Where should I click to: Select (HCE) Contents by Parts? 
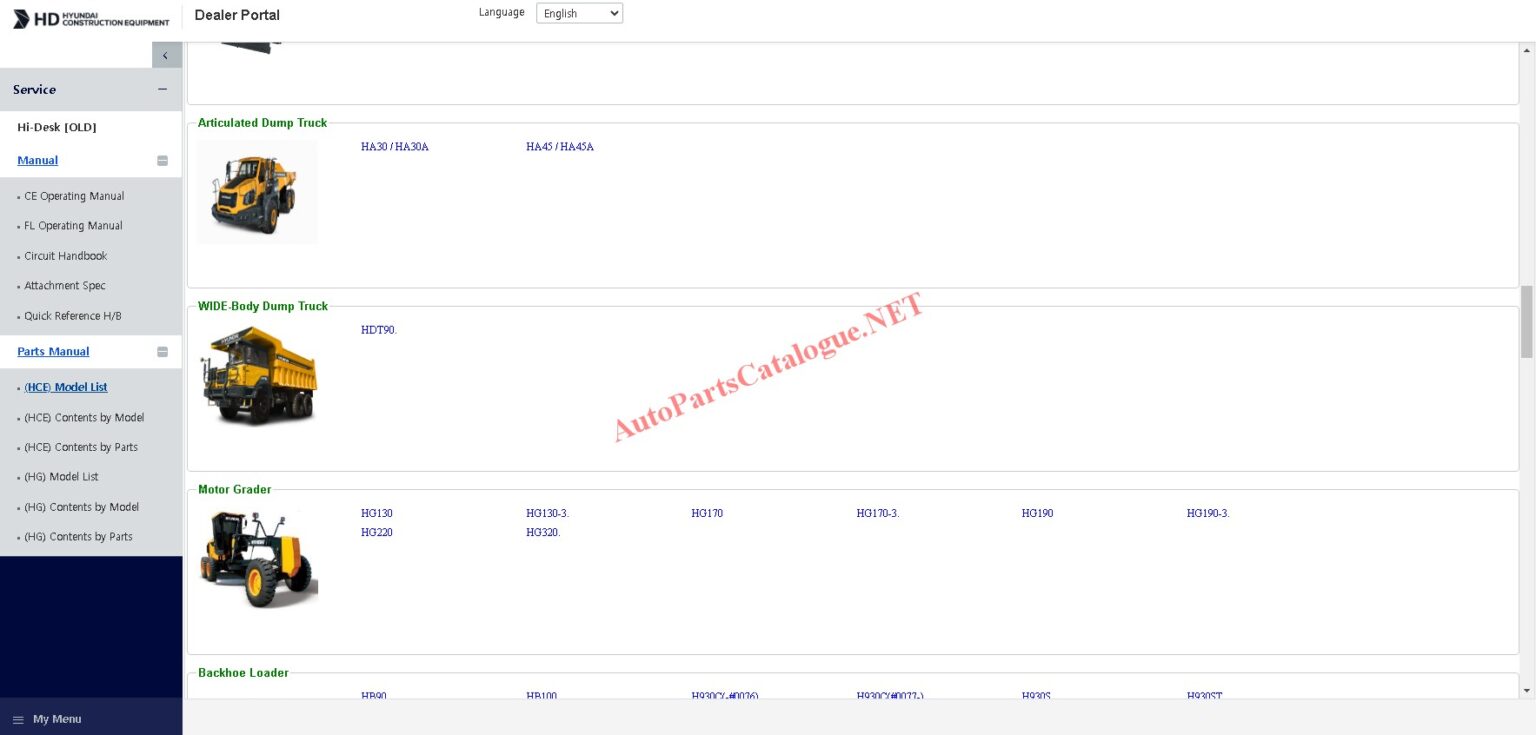point(81,447)
